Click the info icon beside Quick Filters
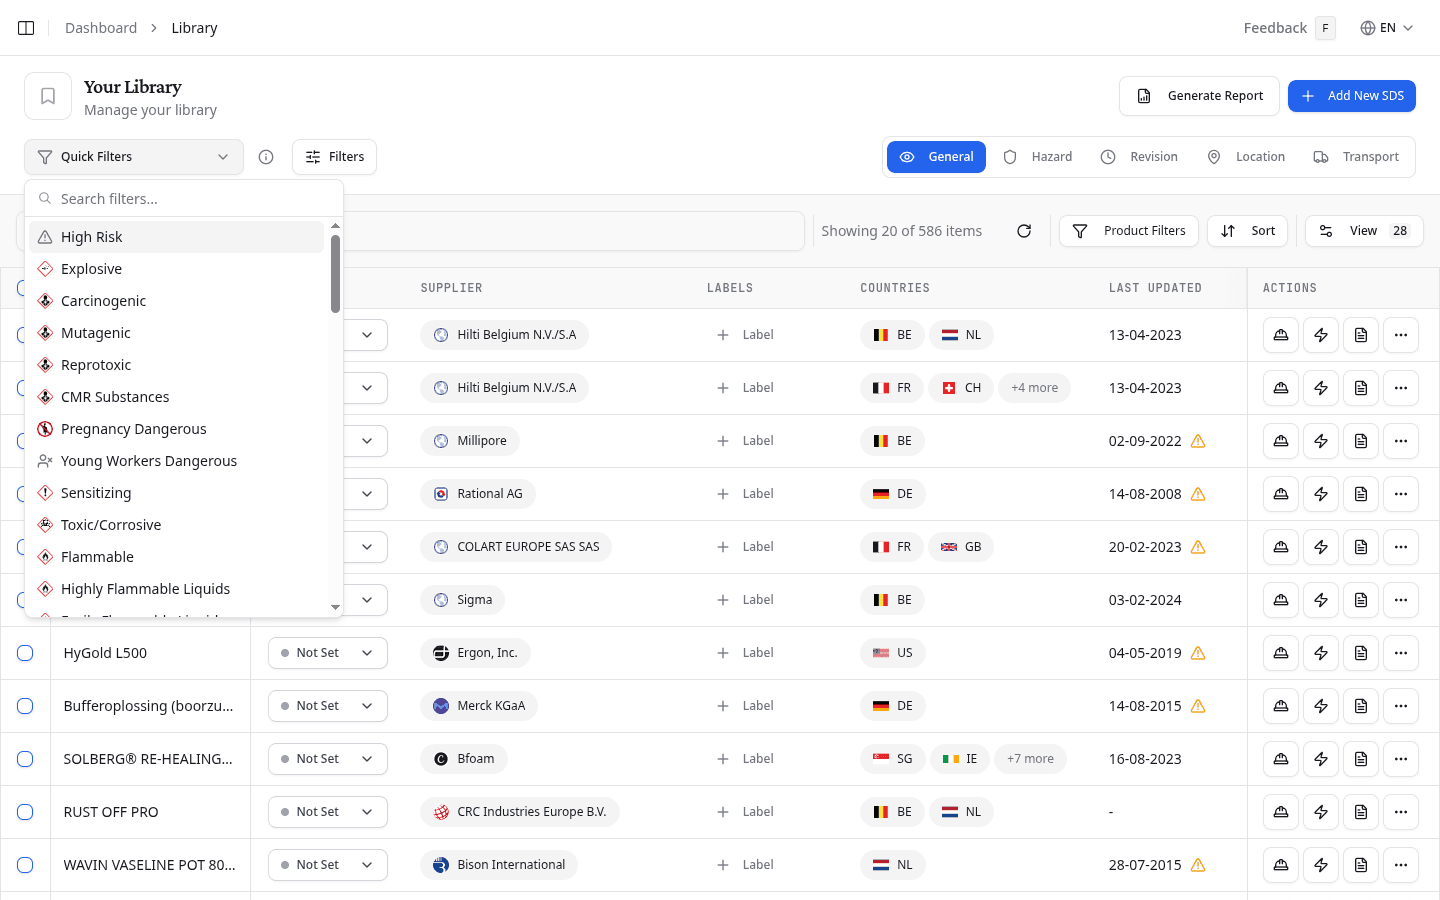This screenshot has width=1440, height=900. click(x=265, y=156)
